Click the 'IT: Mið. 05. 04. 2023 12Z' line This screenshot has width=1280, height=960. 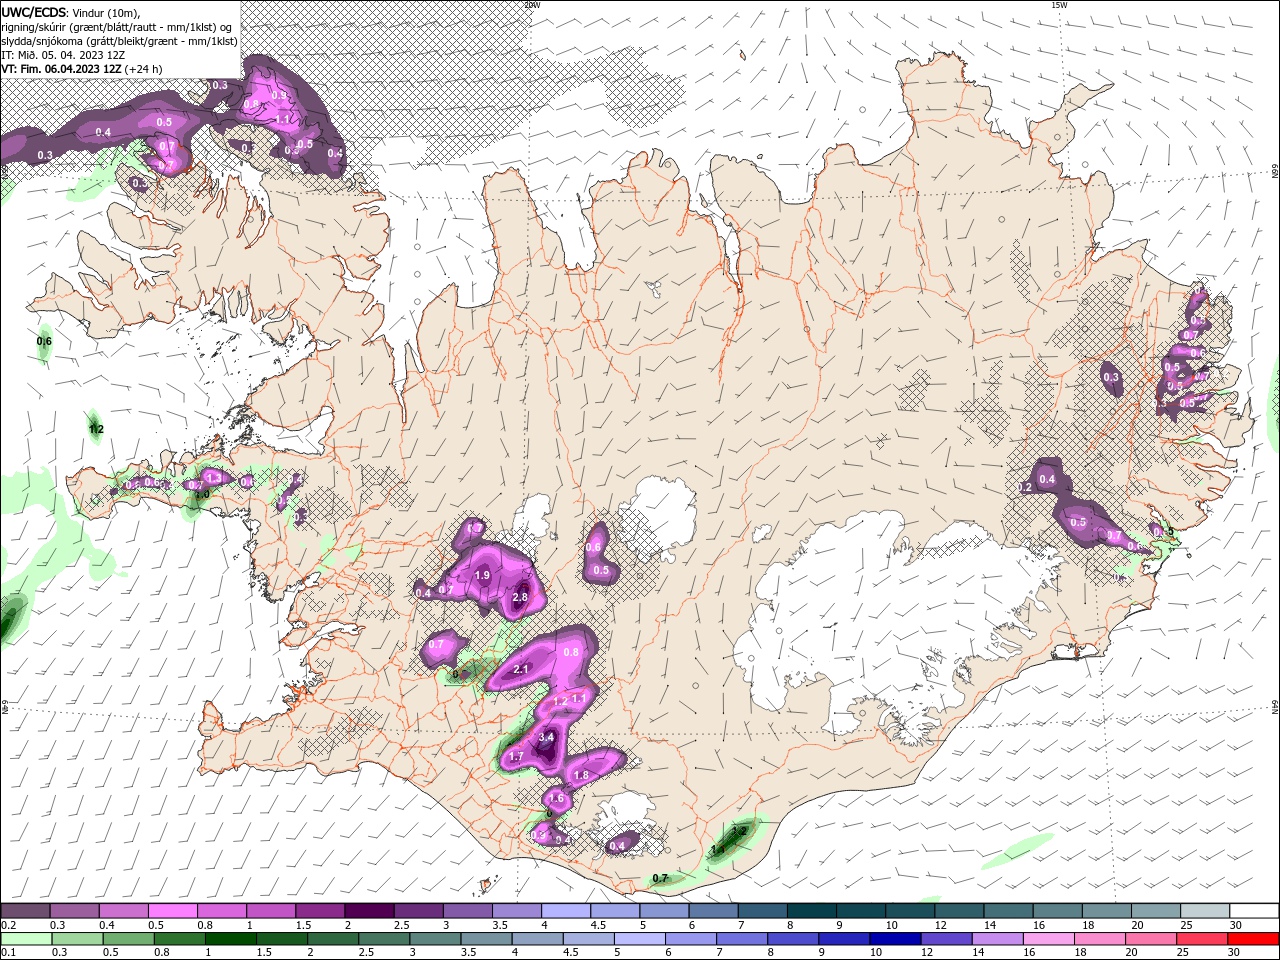(x=63, y=55)
